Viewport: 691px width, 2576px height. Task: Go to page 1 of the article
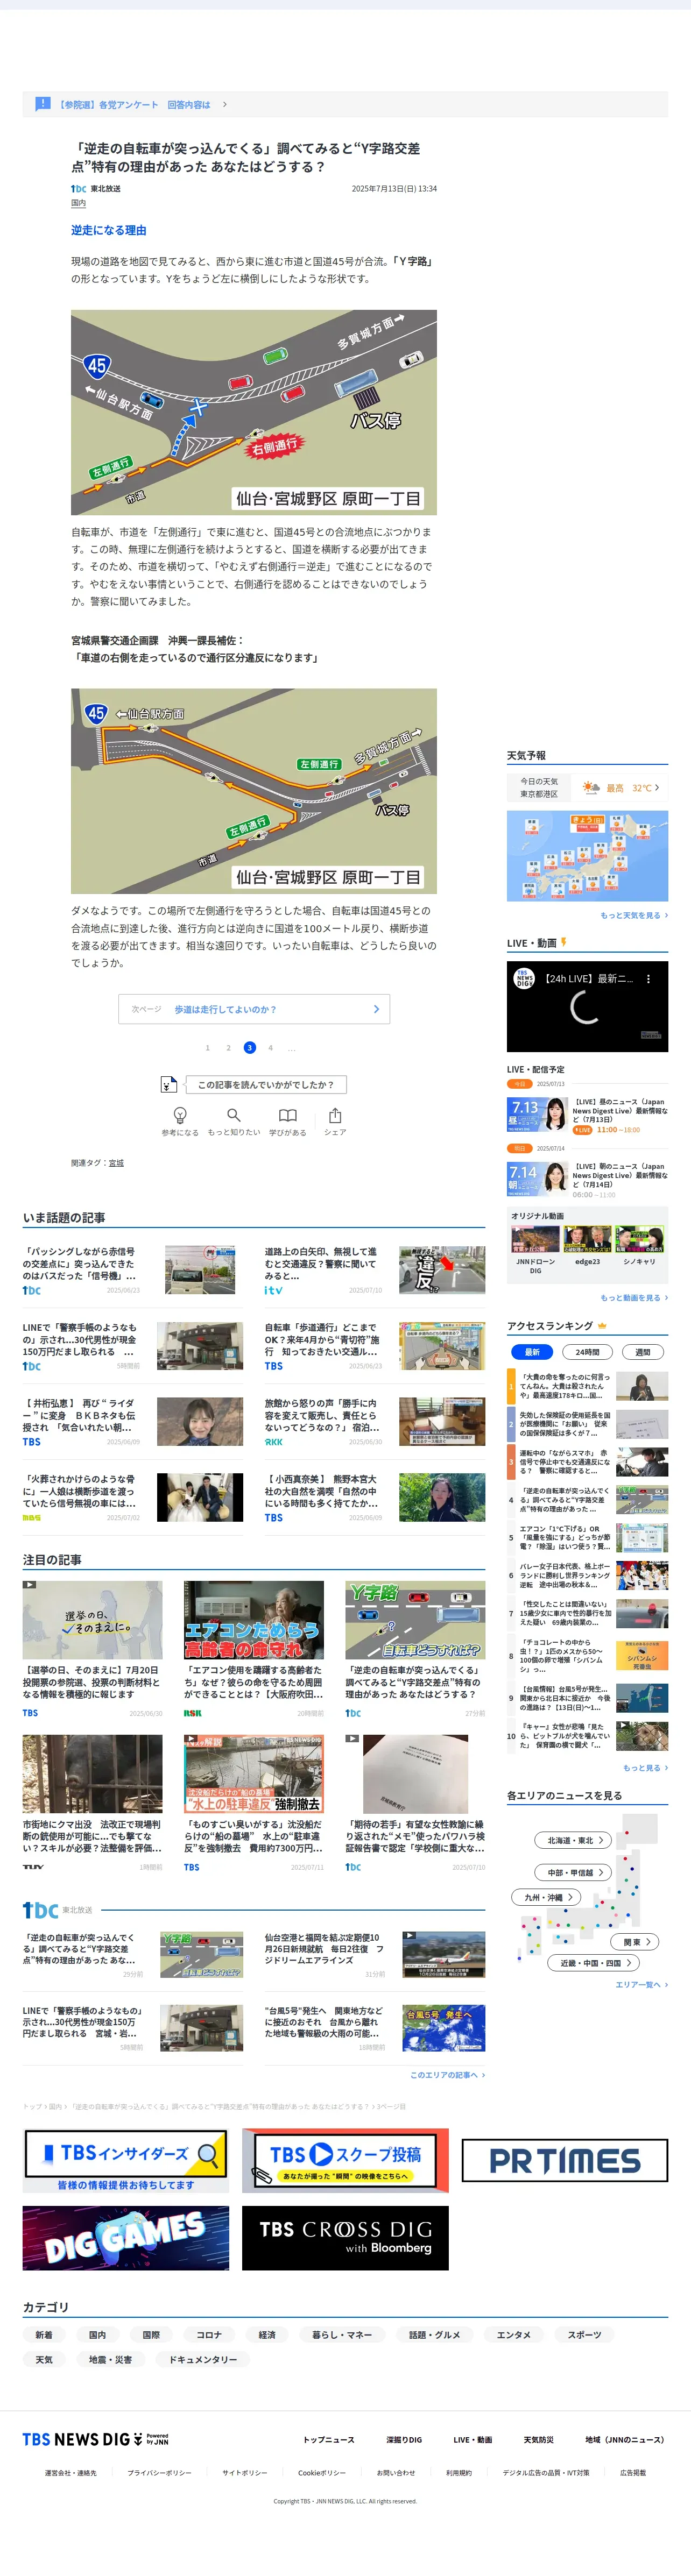coord(208,1048)
